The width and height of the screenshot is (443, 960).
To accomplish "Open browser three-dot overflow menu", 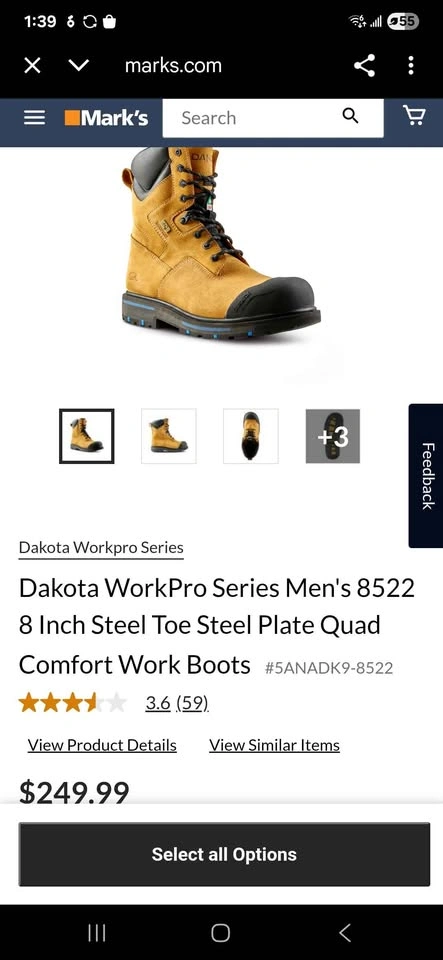I will 411,65.
